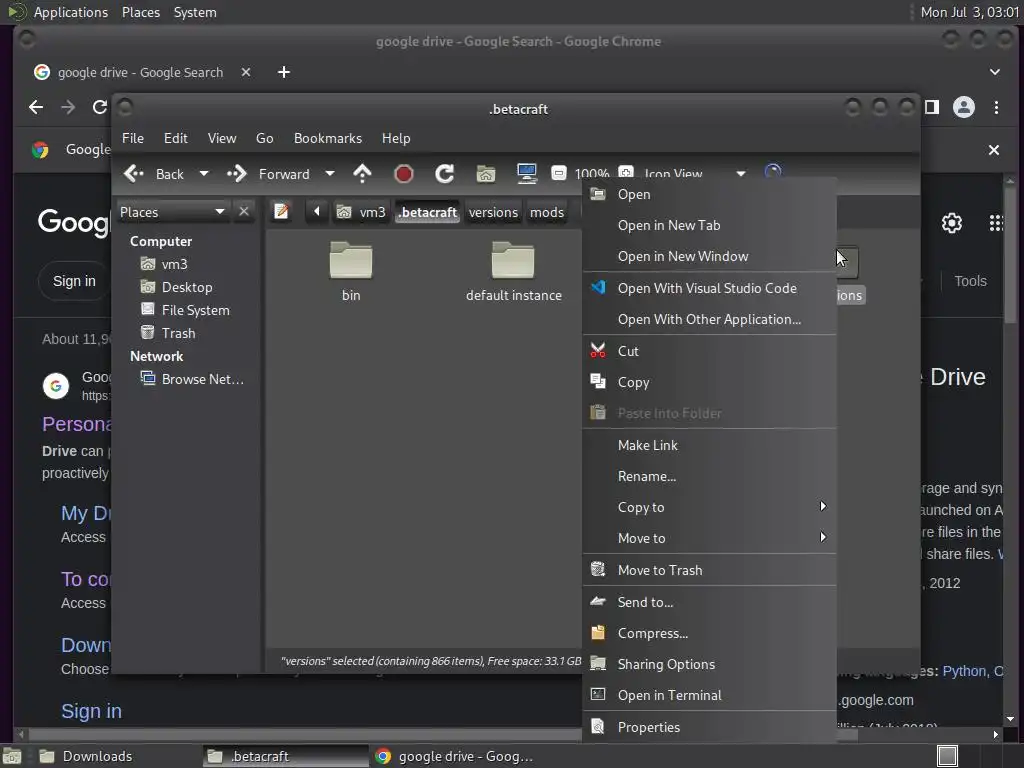Open the File menu

133,138
